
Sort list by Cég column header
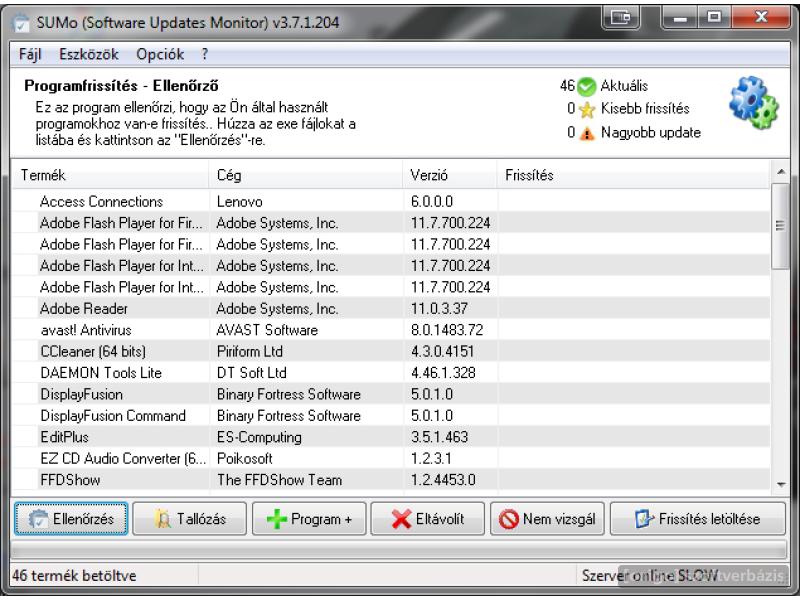(306, 175)
